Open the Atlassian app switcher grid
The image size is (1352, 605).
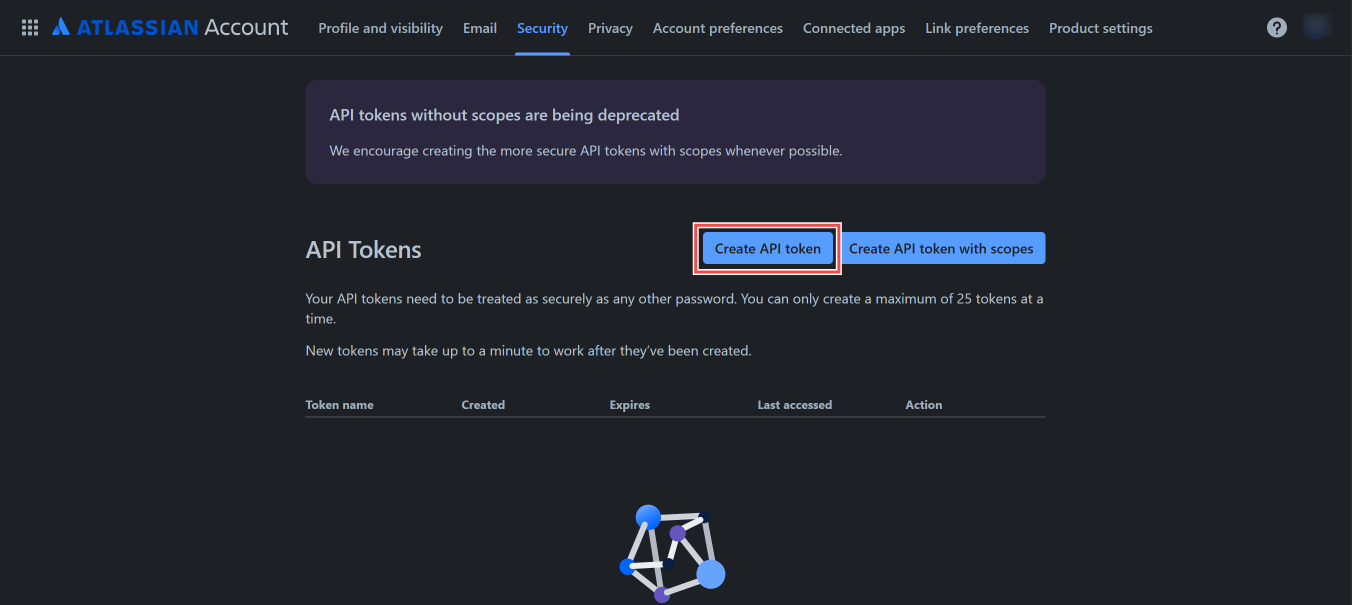pos(29,27)
